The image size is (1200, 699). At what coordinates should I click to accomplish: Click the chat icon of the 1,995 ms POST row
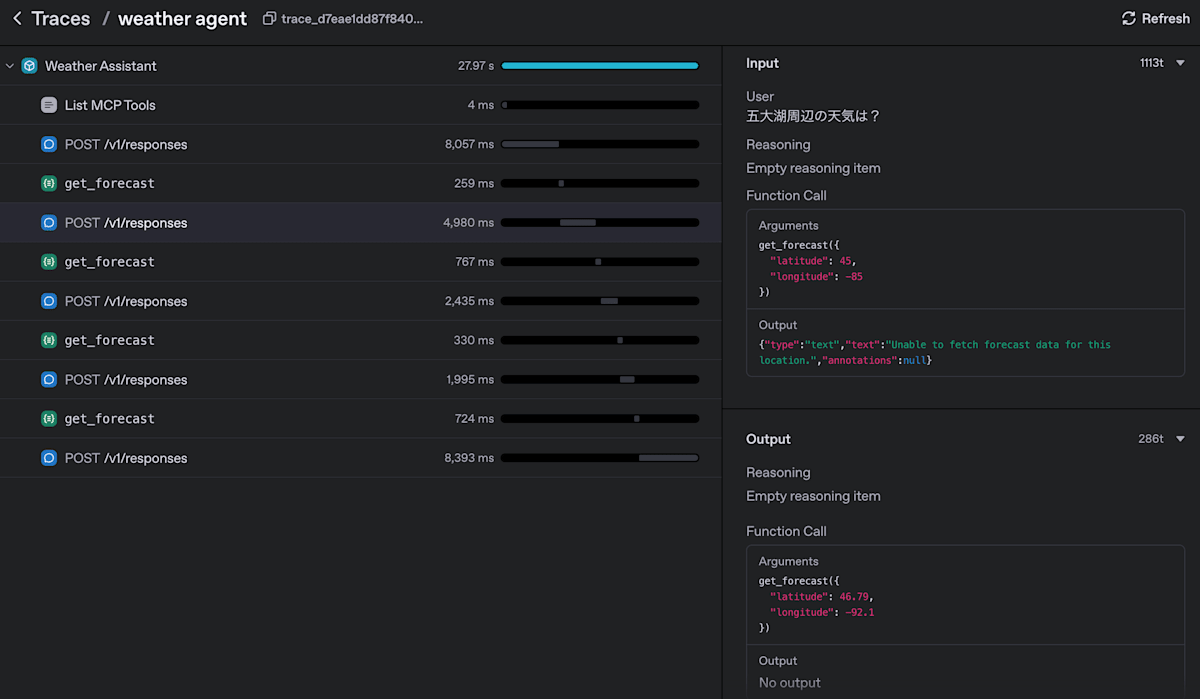pyautogui.click(x=49, y=379)
